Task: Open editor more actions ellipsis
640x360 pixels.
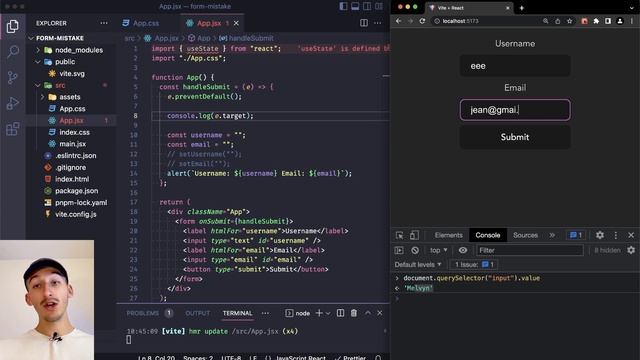Action: [x=378, y=23]
